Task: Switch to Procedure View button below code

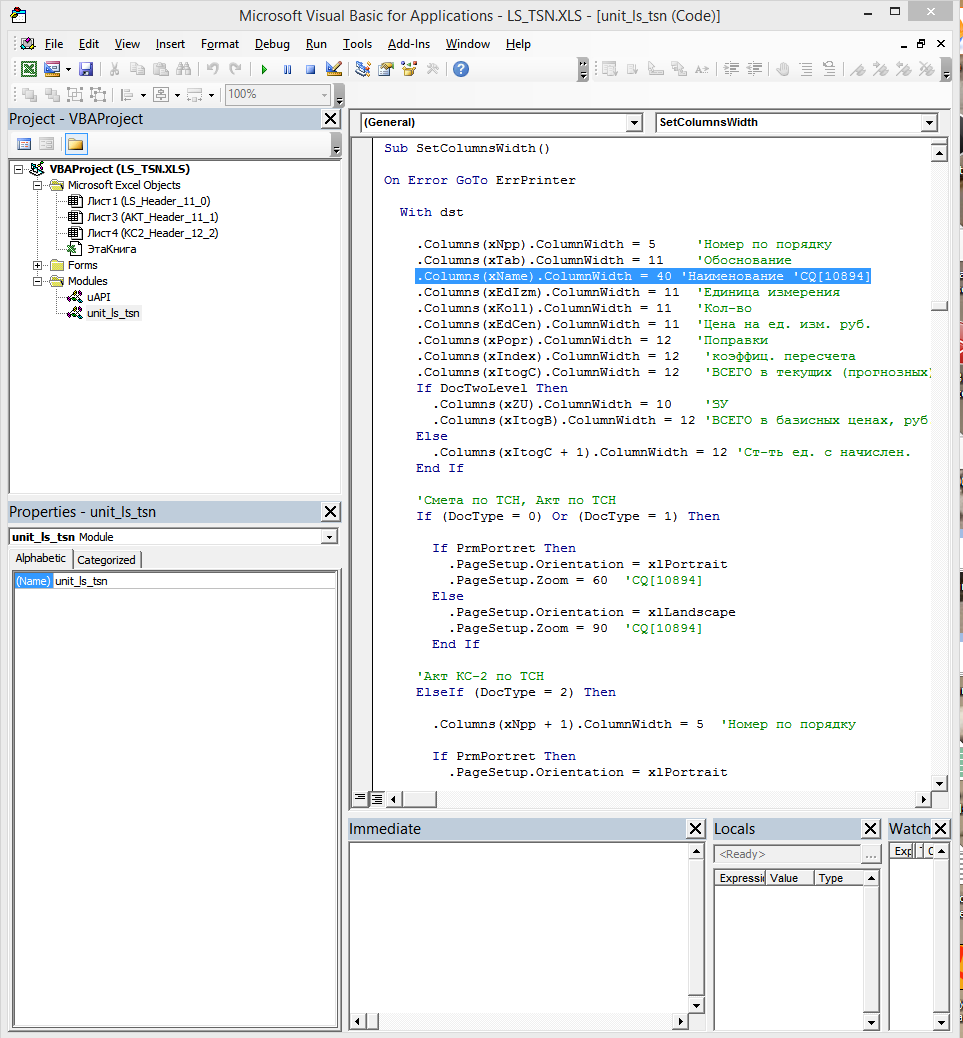Action: coord(360,798)
